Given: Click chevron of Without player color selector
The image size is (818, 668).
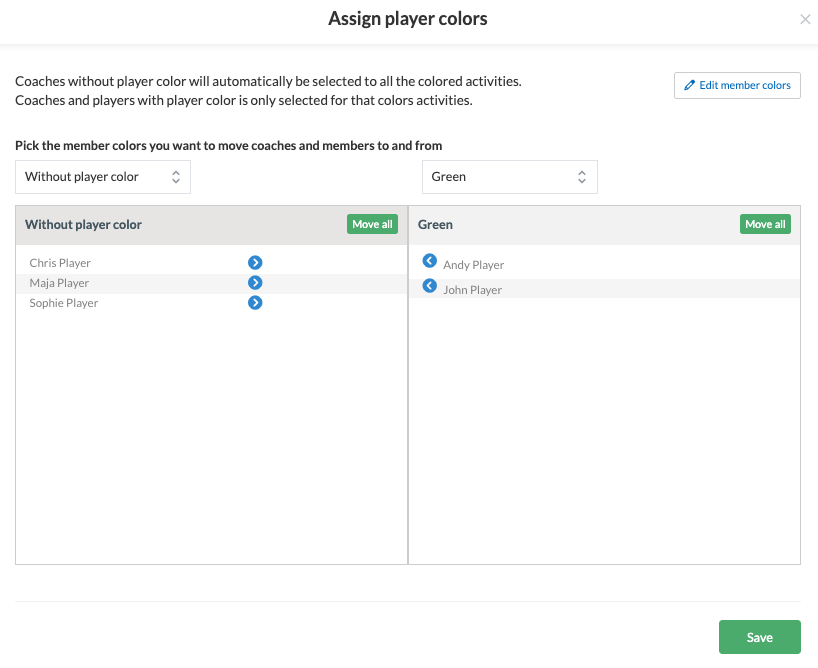Looking at the screenshot, I should pyautogui.click(x=176, y=177).
